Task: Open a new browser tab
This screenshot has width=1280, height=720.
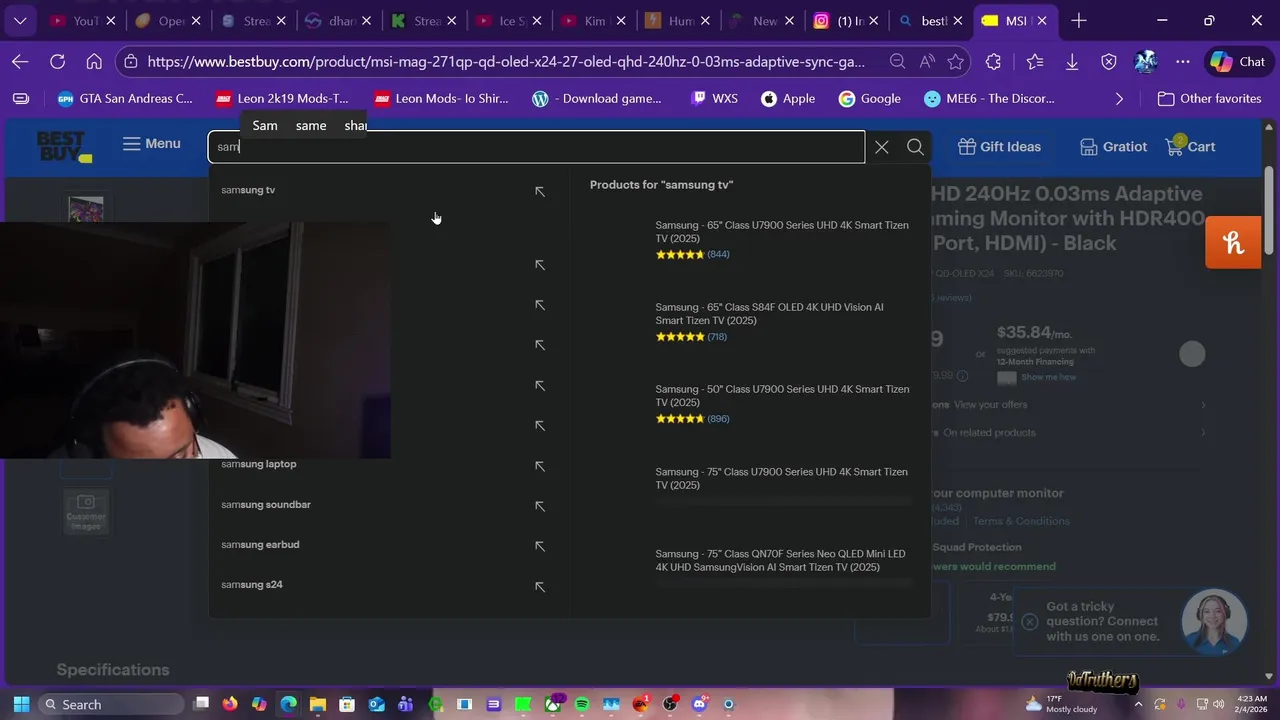Action: coord(1078,21)
